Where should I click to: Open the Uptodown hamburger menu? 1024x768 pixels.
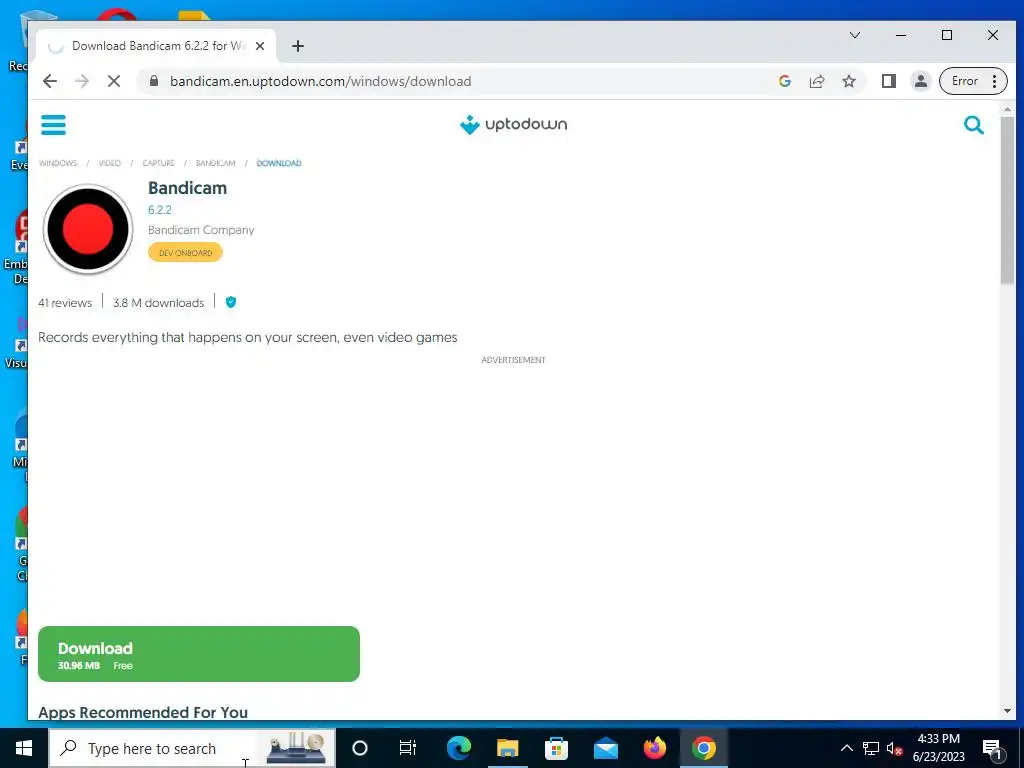tap(54, 125)
